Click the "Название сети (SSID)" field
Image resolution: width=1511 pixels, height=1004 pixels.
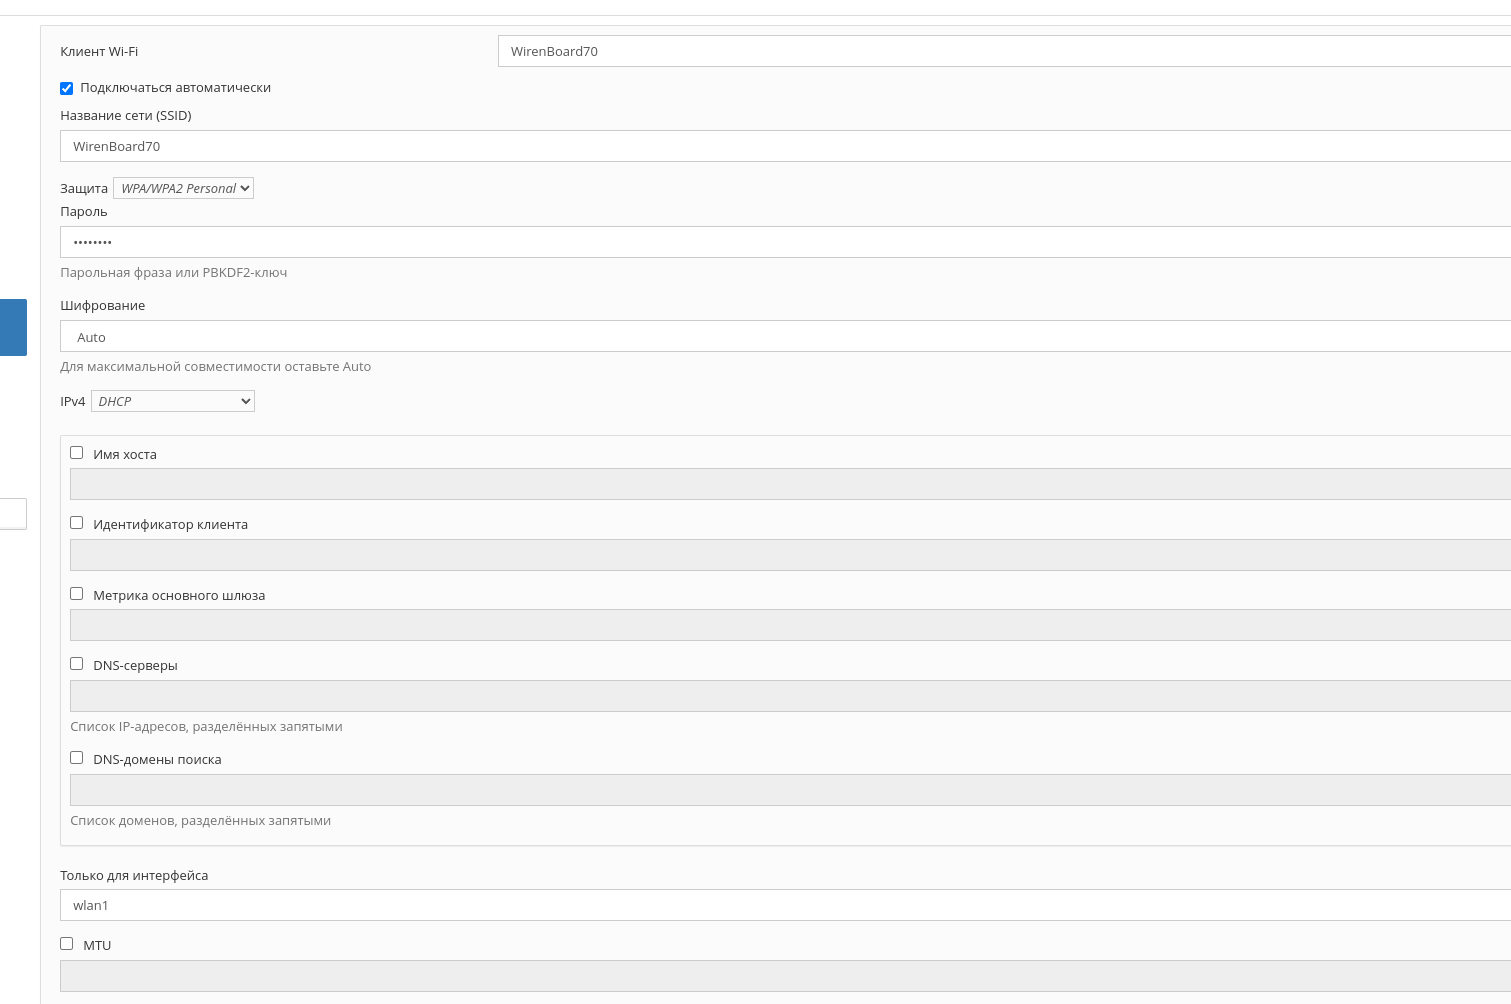(x=785, y=146)
